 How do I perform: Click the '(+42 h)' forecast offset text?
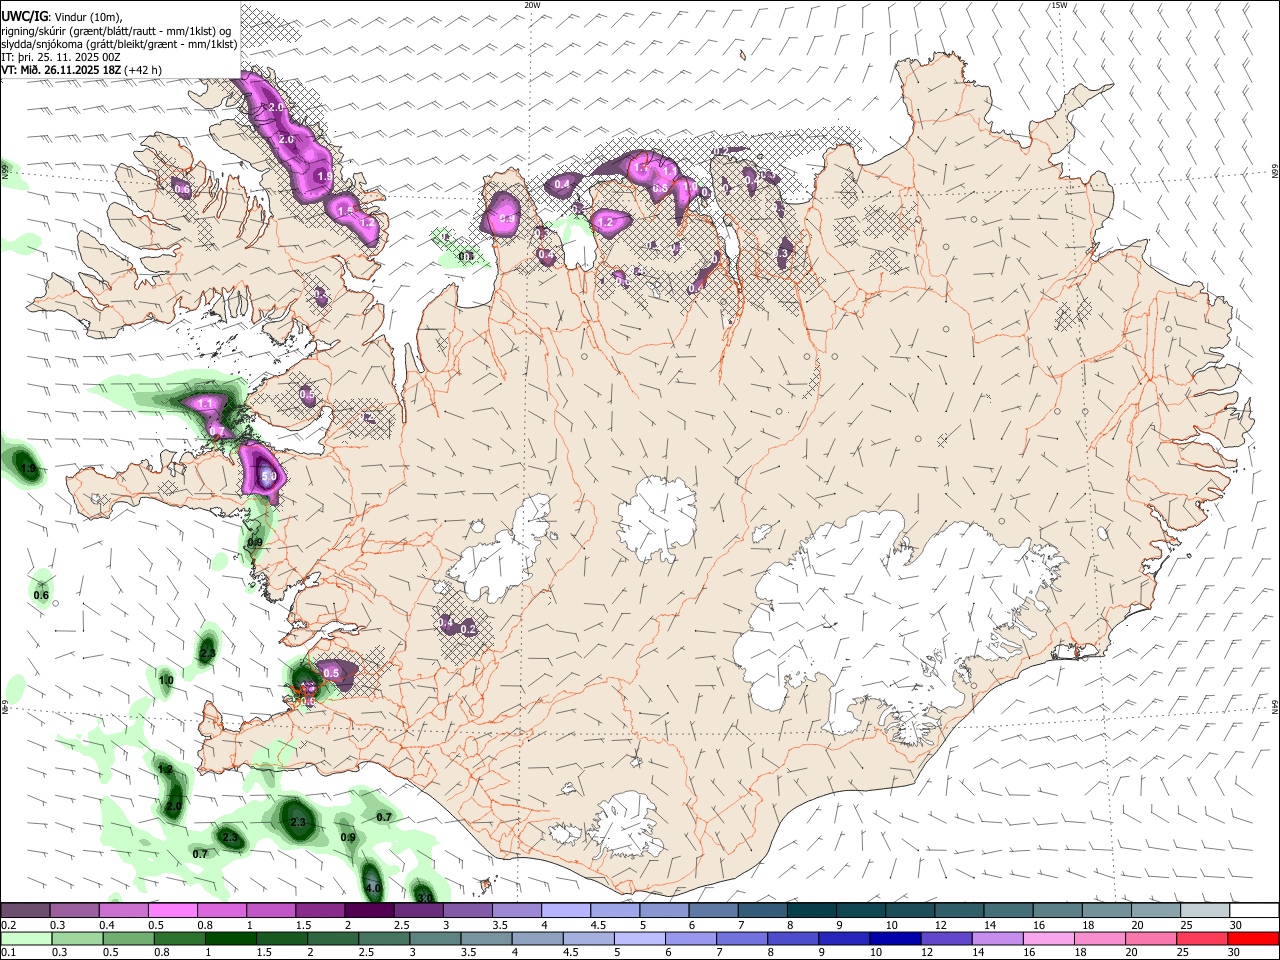click(143, 70)
